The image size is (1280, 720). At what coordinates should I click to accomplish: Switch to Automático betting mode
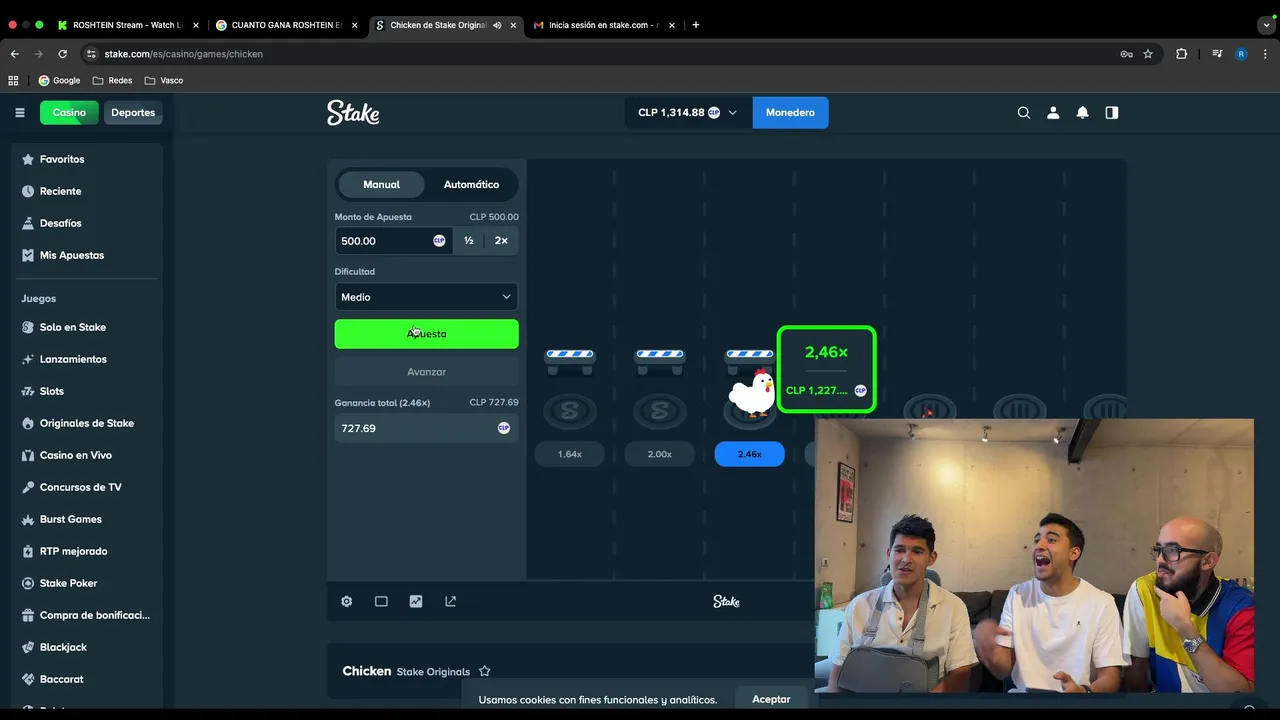471,184
